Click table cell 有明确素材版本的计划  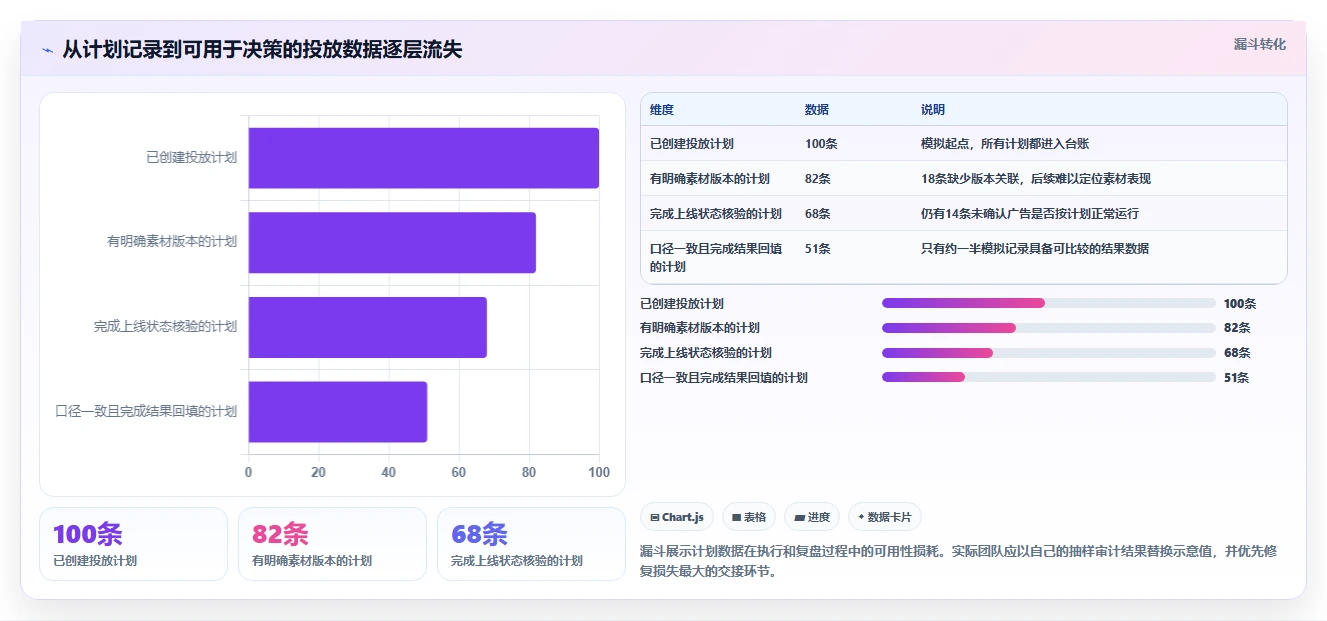click(710, 179)
